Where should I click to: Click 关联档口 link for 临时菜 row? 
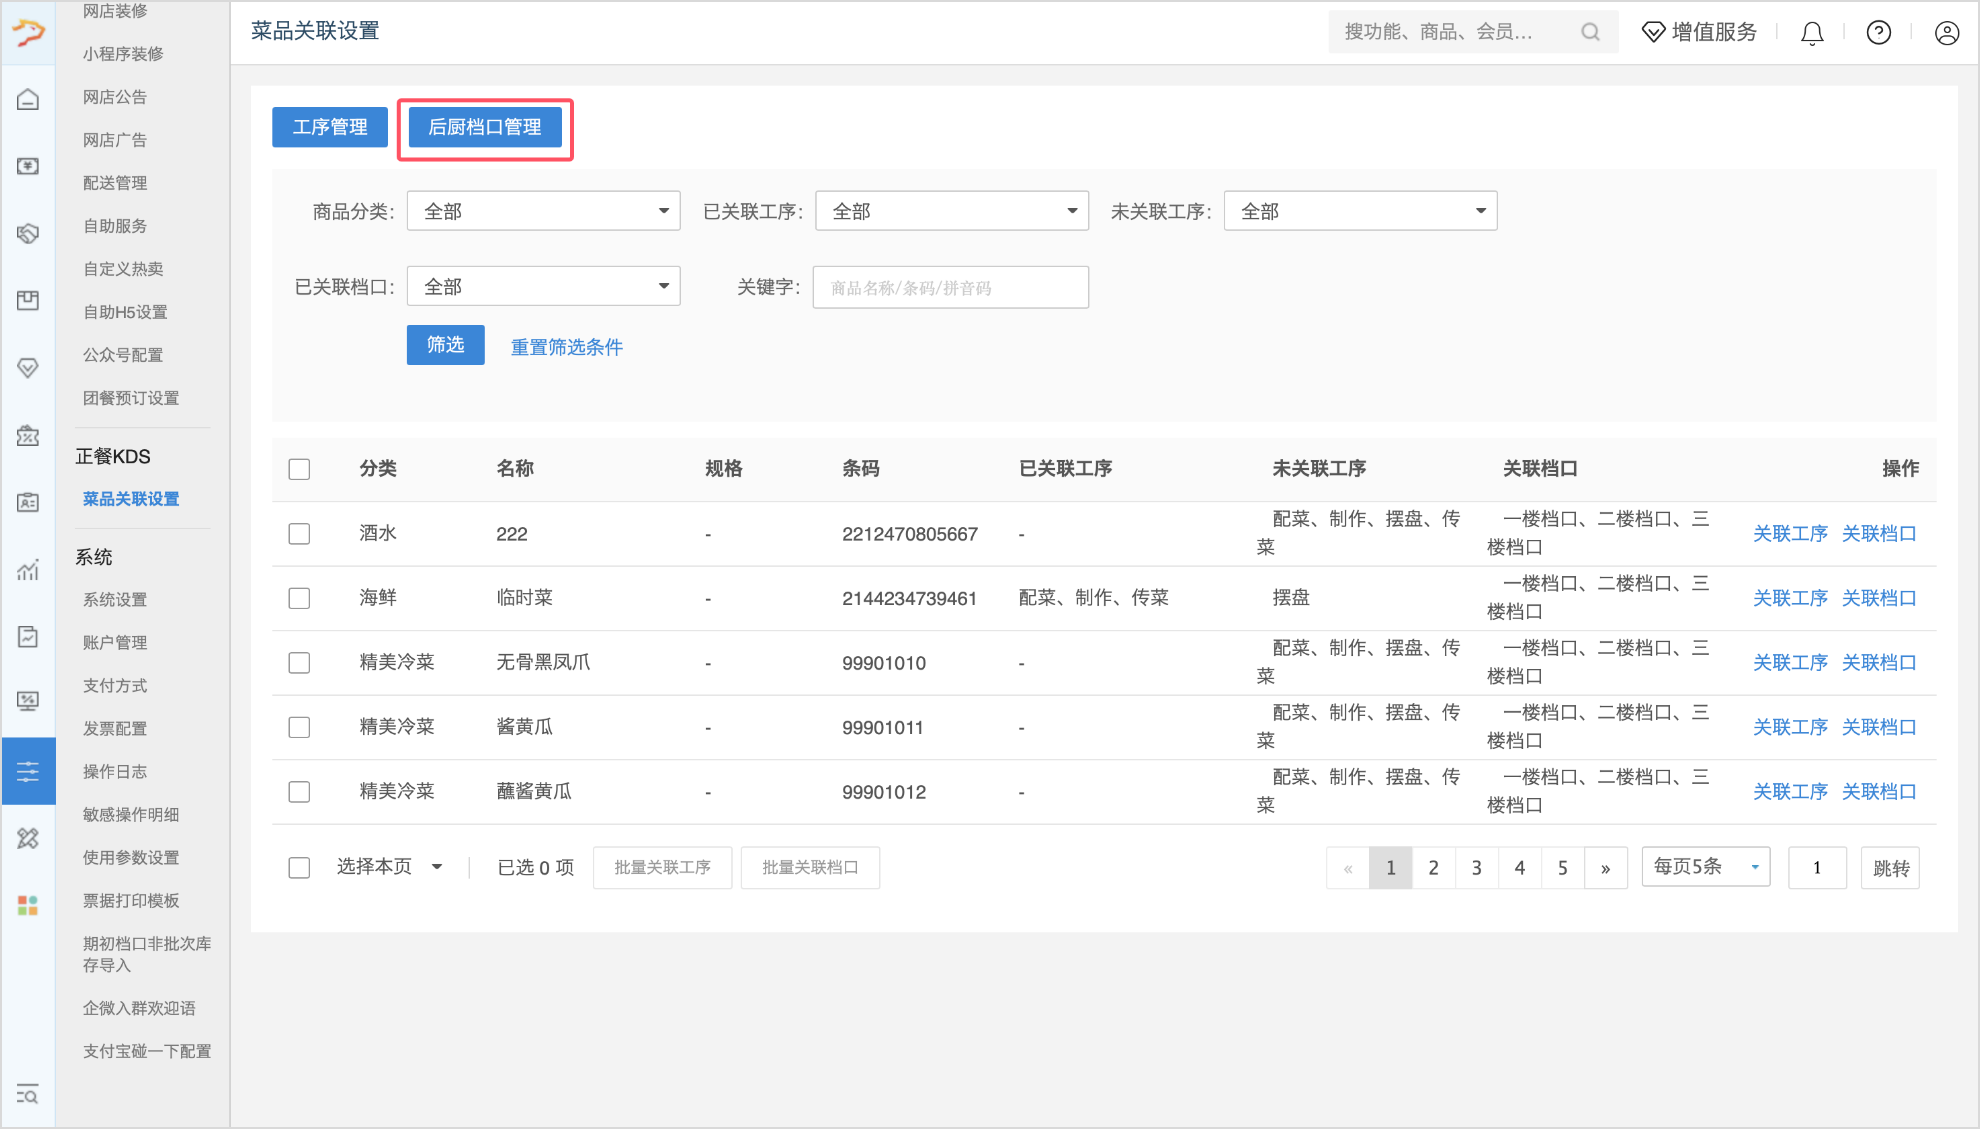tap(1879, 598)
